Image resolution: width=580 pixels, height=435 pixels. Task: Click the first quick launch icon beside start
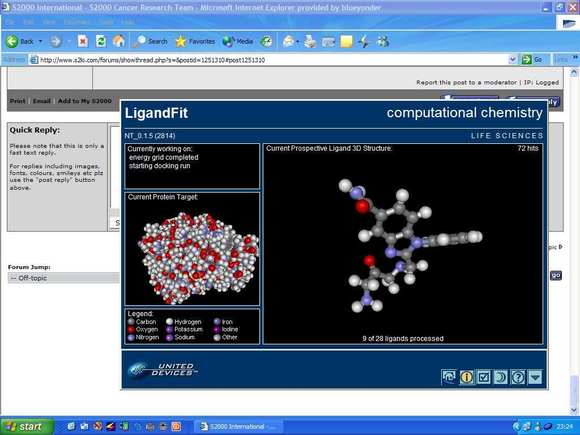click(71, 426)
